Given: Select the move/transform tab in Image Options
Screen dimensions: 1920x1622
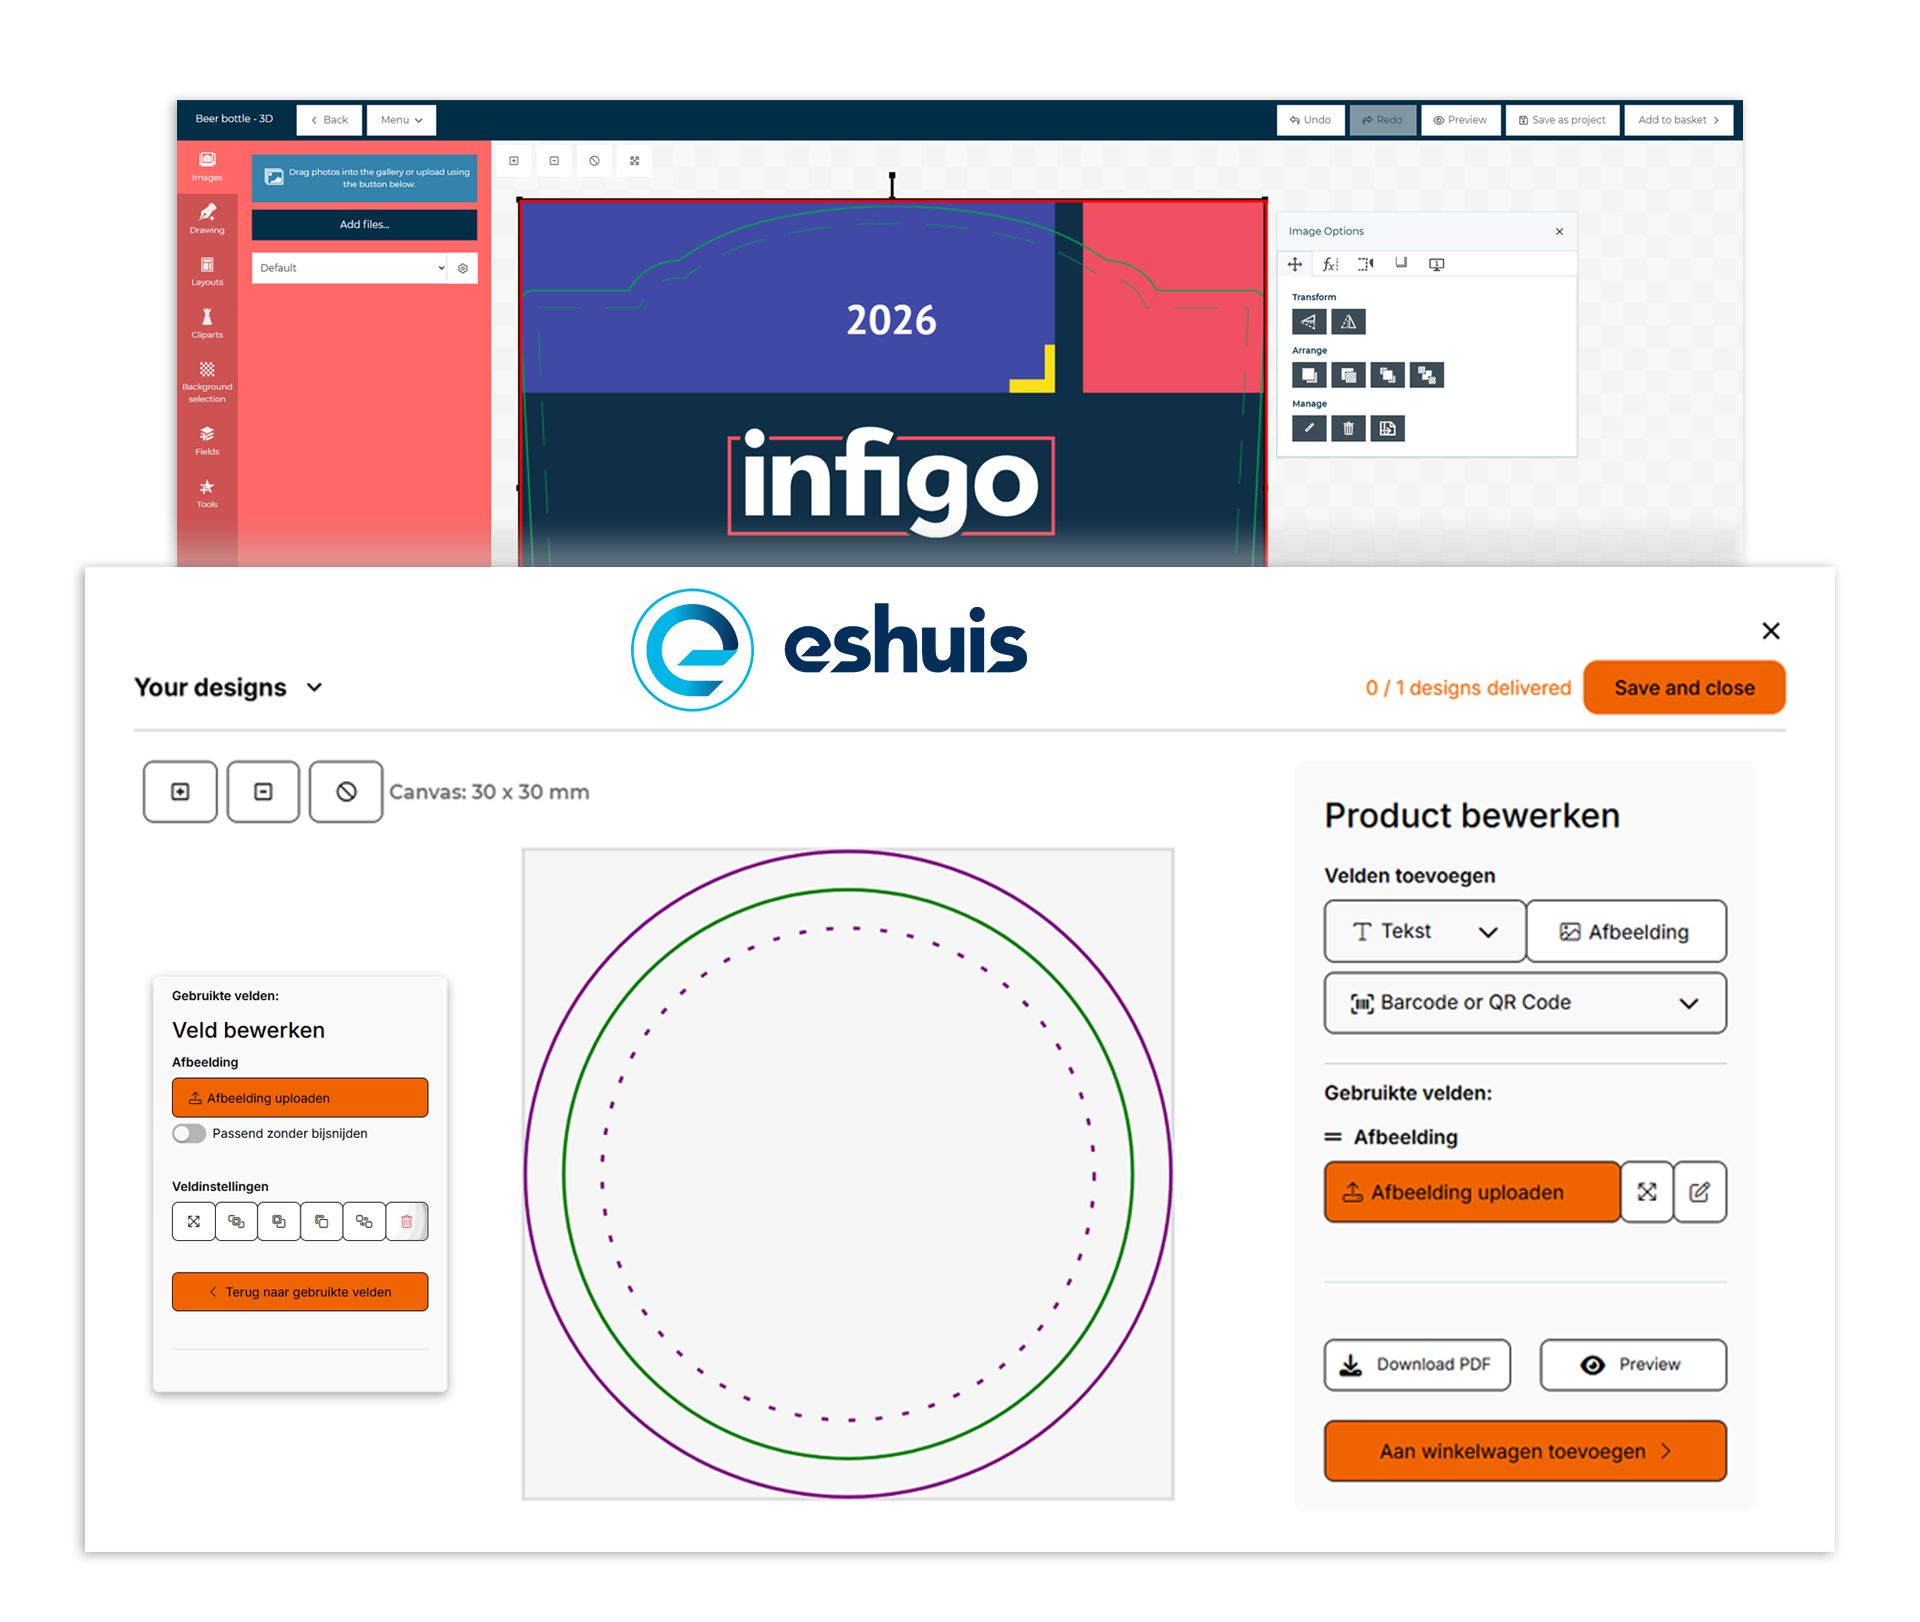Looking at the screenshot, I should [1295, 264].
